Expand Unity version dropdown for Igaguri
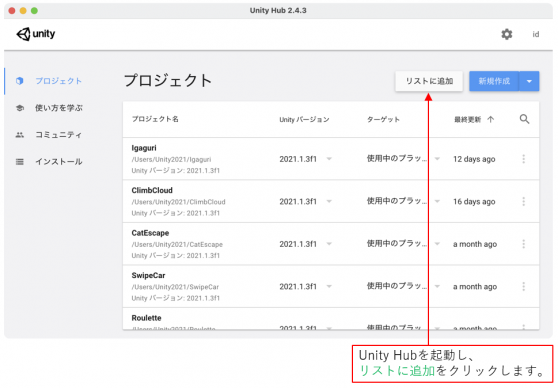The width and height of the screenshot is (558, 388). click(x=329, y=159)
